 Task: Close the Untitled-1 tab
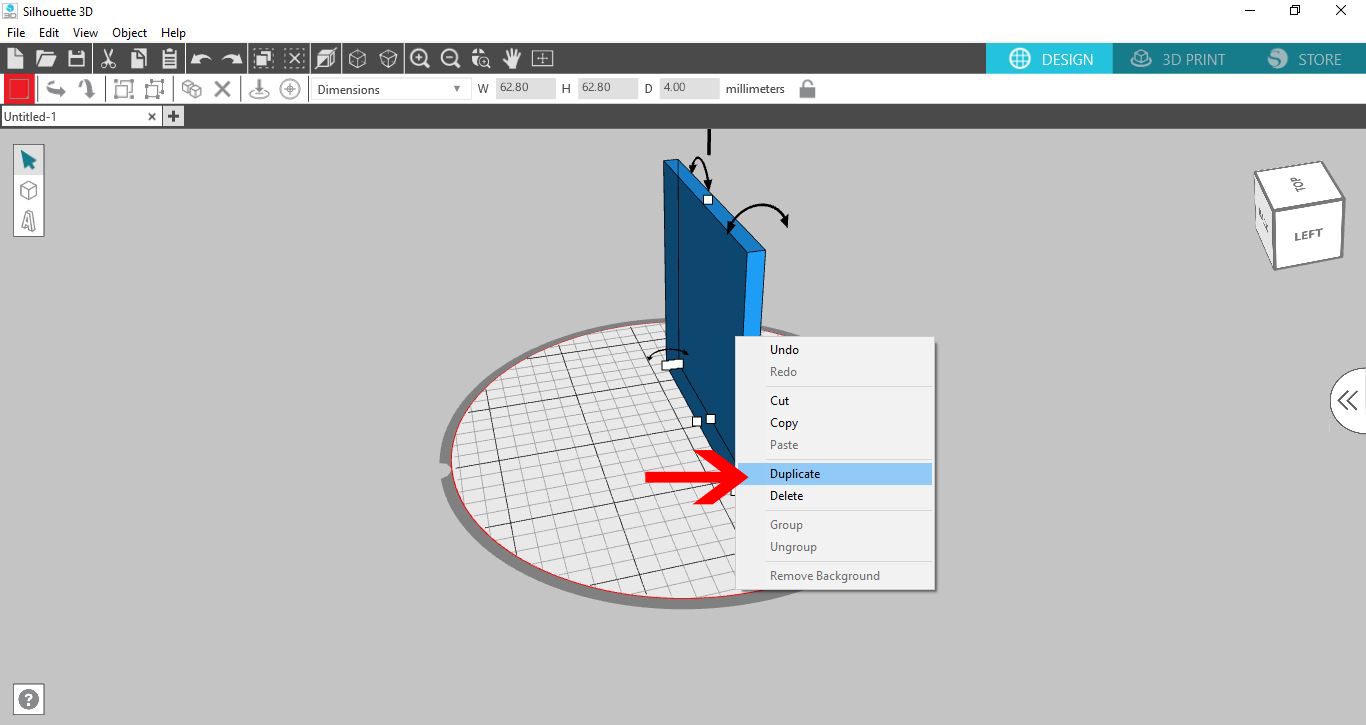(x=152, y=116)
